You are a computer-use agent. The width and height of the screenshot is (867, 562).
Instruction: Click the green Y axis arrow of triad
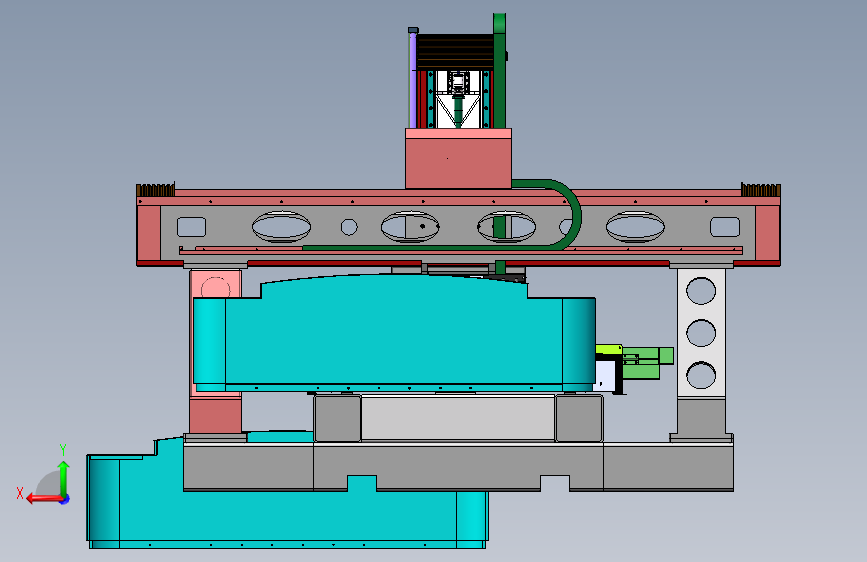pyautogui.click(x=64, y=476)
